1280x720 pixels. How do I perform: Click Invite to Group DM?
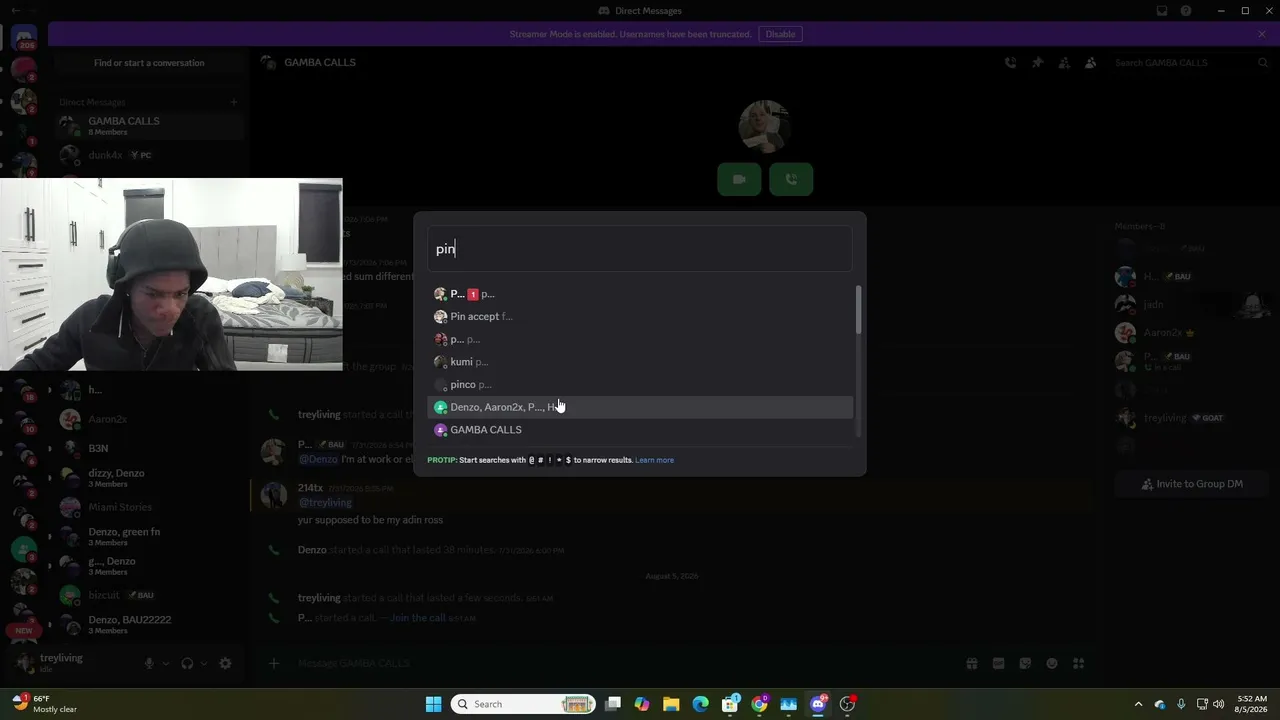(1193, 484)
